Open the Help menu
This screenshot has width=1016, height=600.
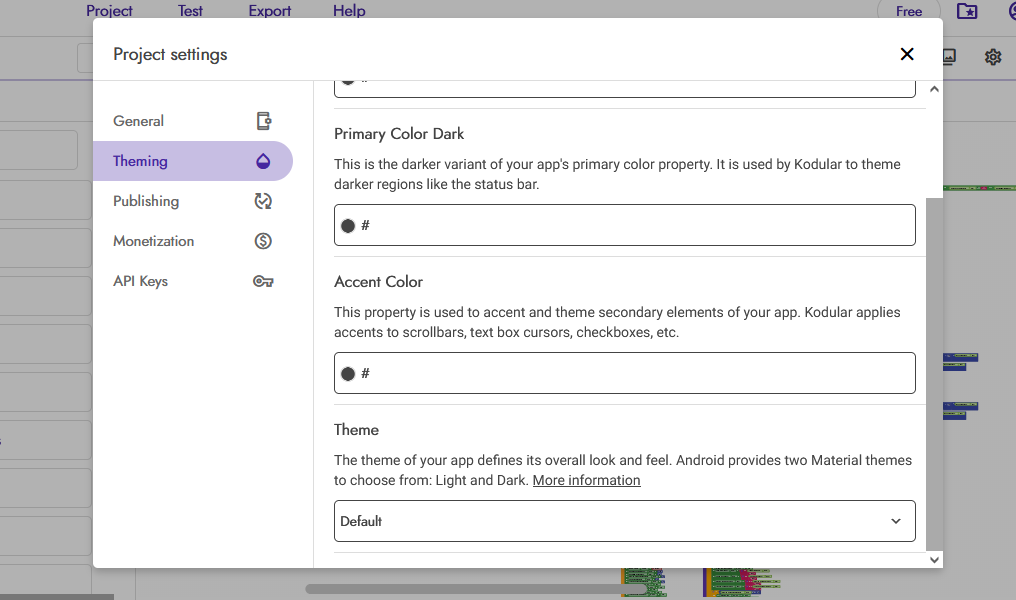tap(349, 11)
